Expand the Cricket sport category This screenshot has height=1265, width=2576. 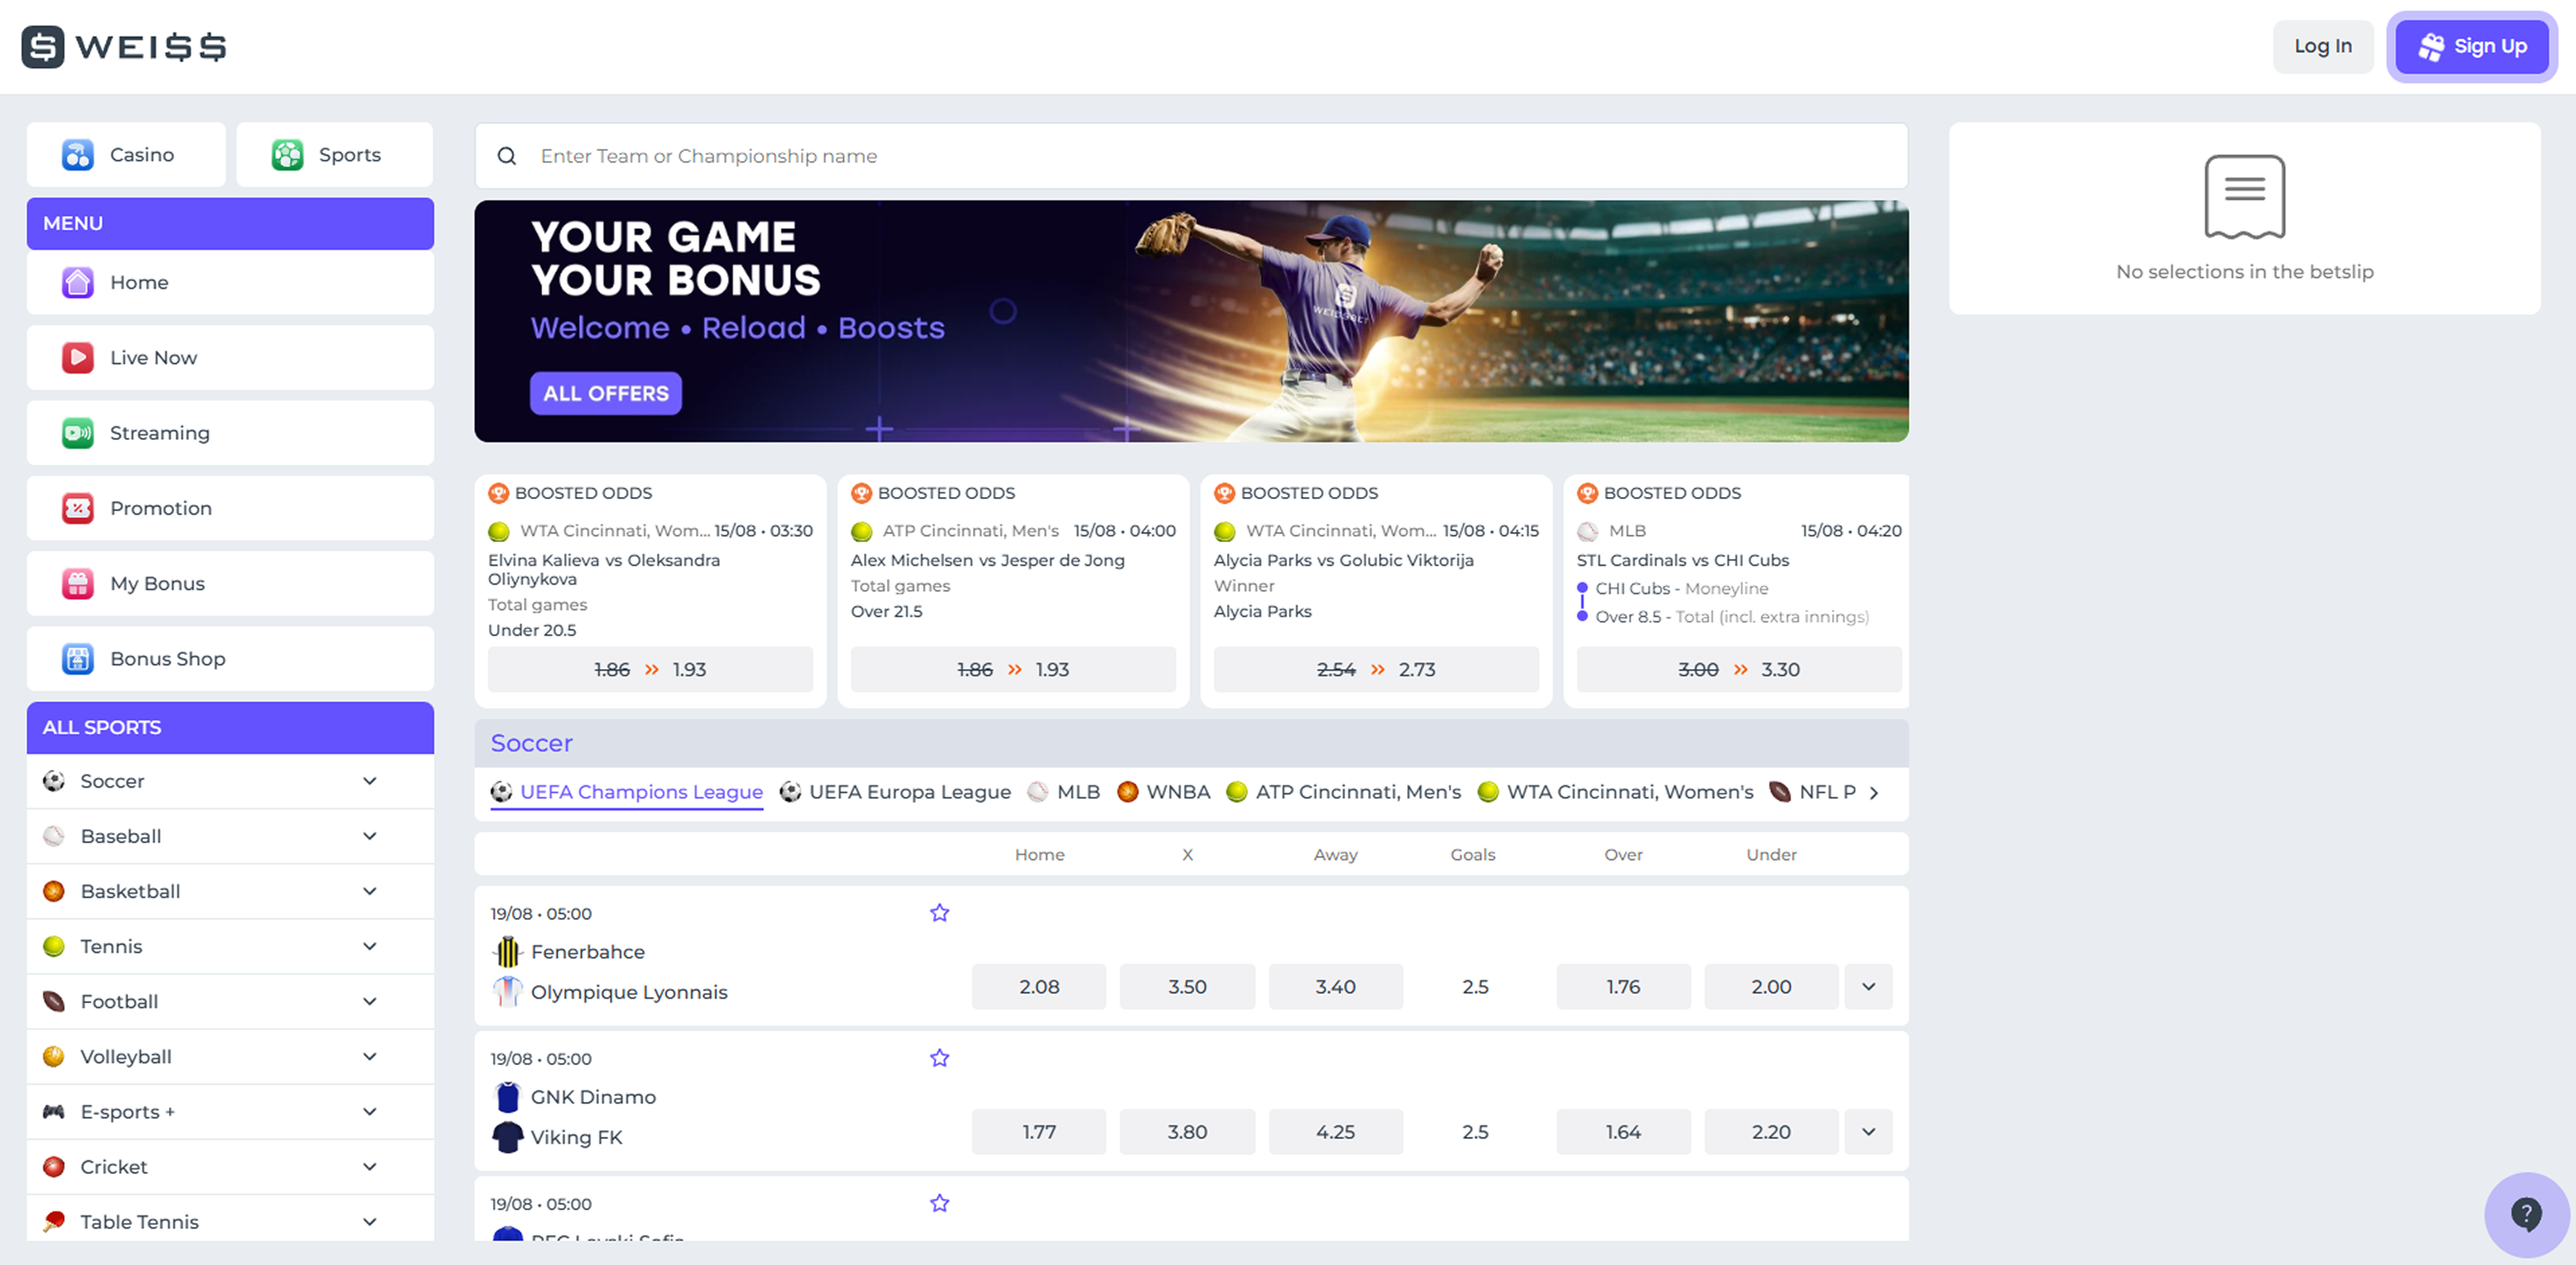pos(370,1166)
